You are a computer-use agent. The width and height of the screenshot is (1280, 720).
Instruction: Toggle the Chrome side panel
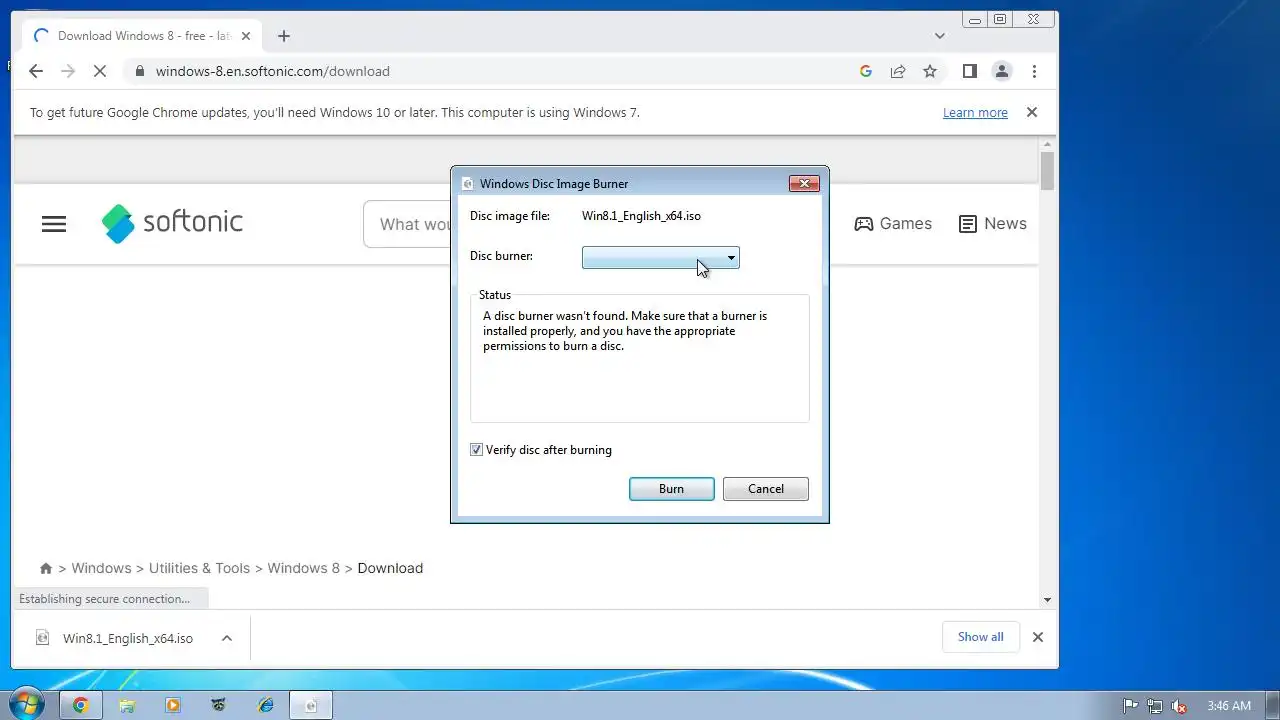click(969, 71)
